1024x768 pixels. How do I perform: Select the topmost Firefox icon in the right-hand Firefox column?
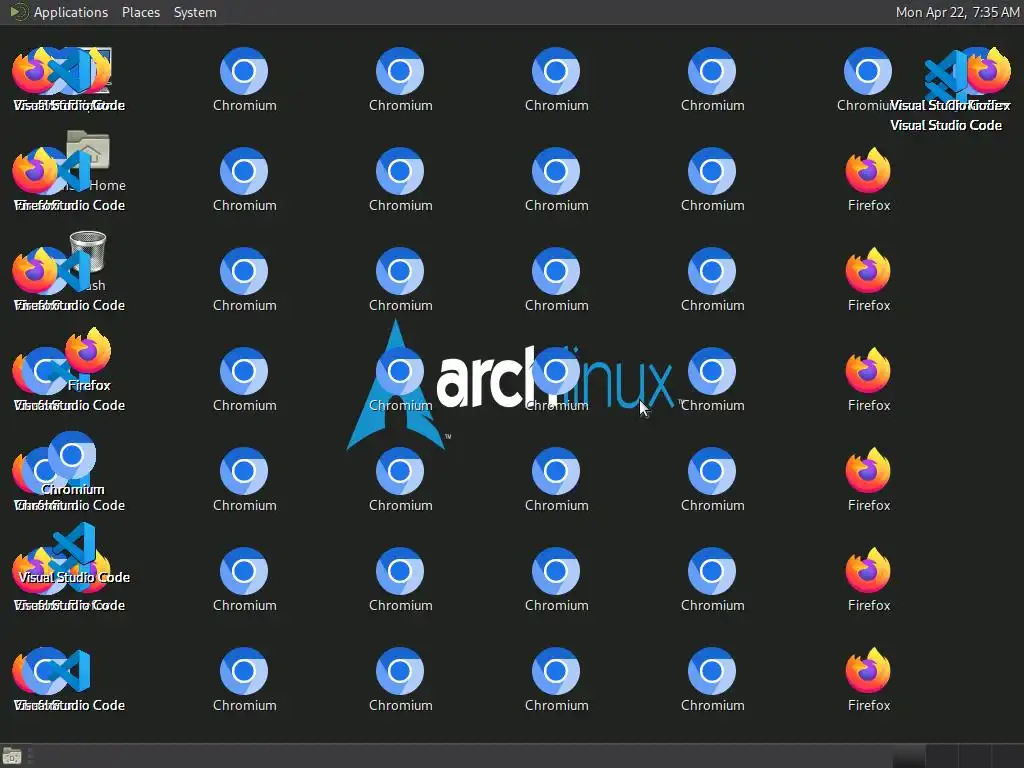pos(868,171)
